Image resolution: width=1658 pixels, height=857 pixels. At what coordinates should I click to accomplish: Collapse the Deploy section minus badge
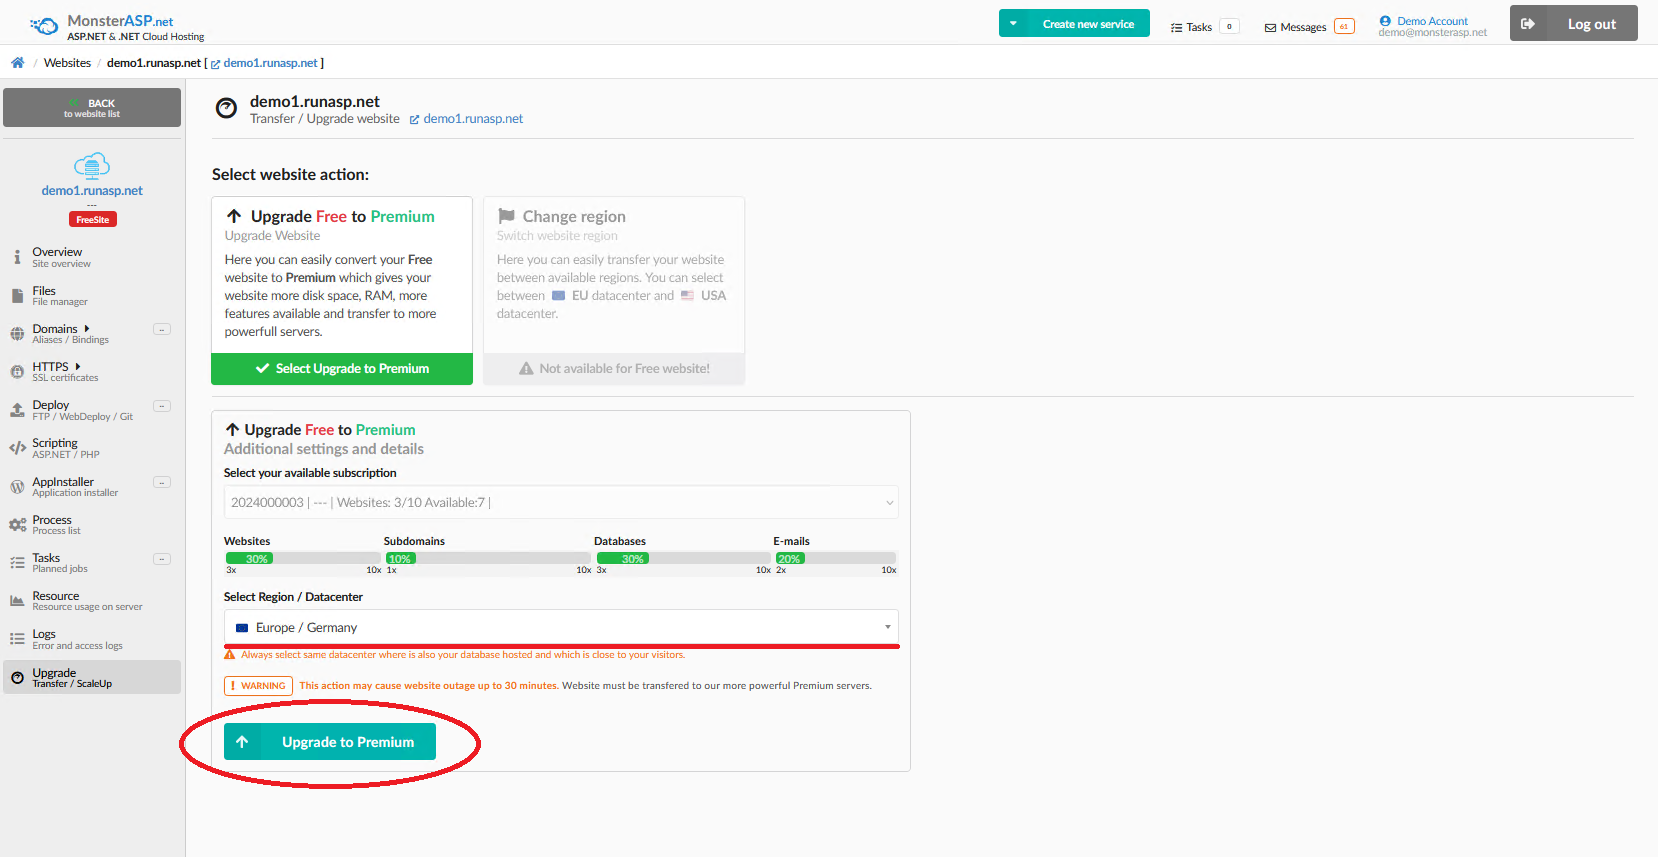(x=162, y=406)
